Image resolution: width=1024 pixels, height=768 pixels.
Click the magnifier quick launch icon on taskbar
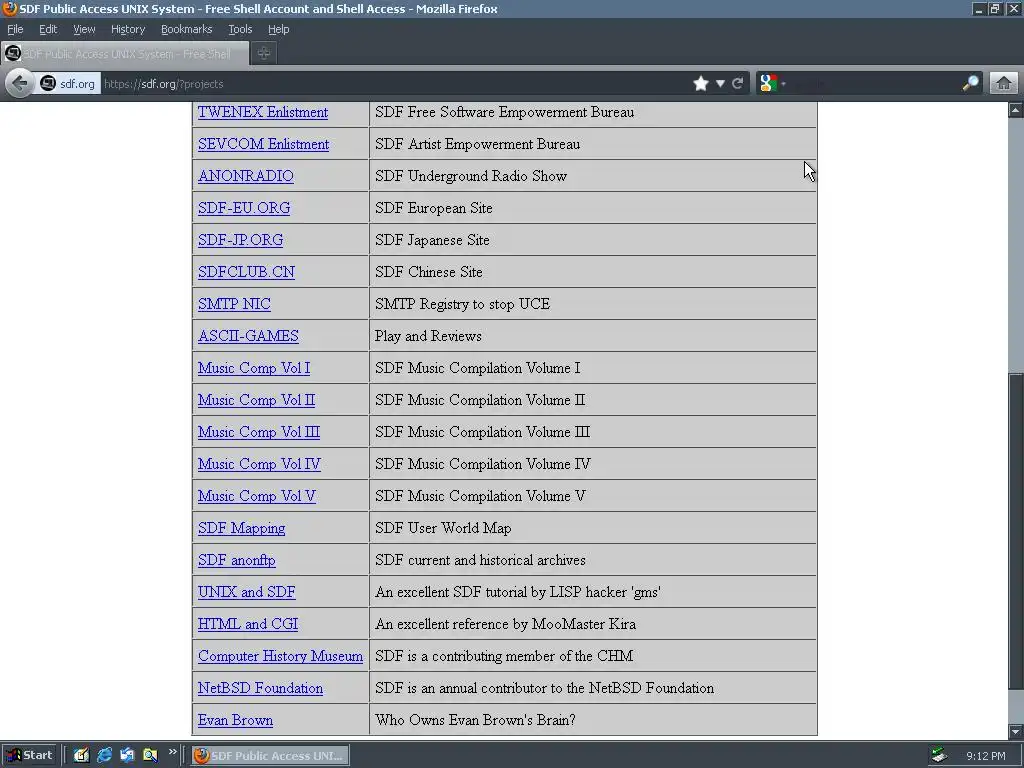tap(150, 756)
